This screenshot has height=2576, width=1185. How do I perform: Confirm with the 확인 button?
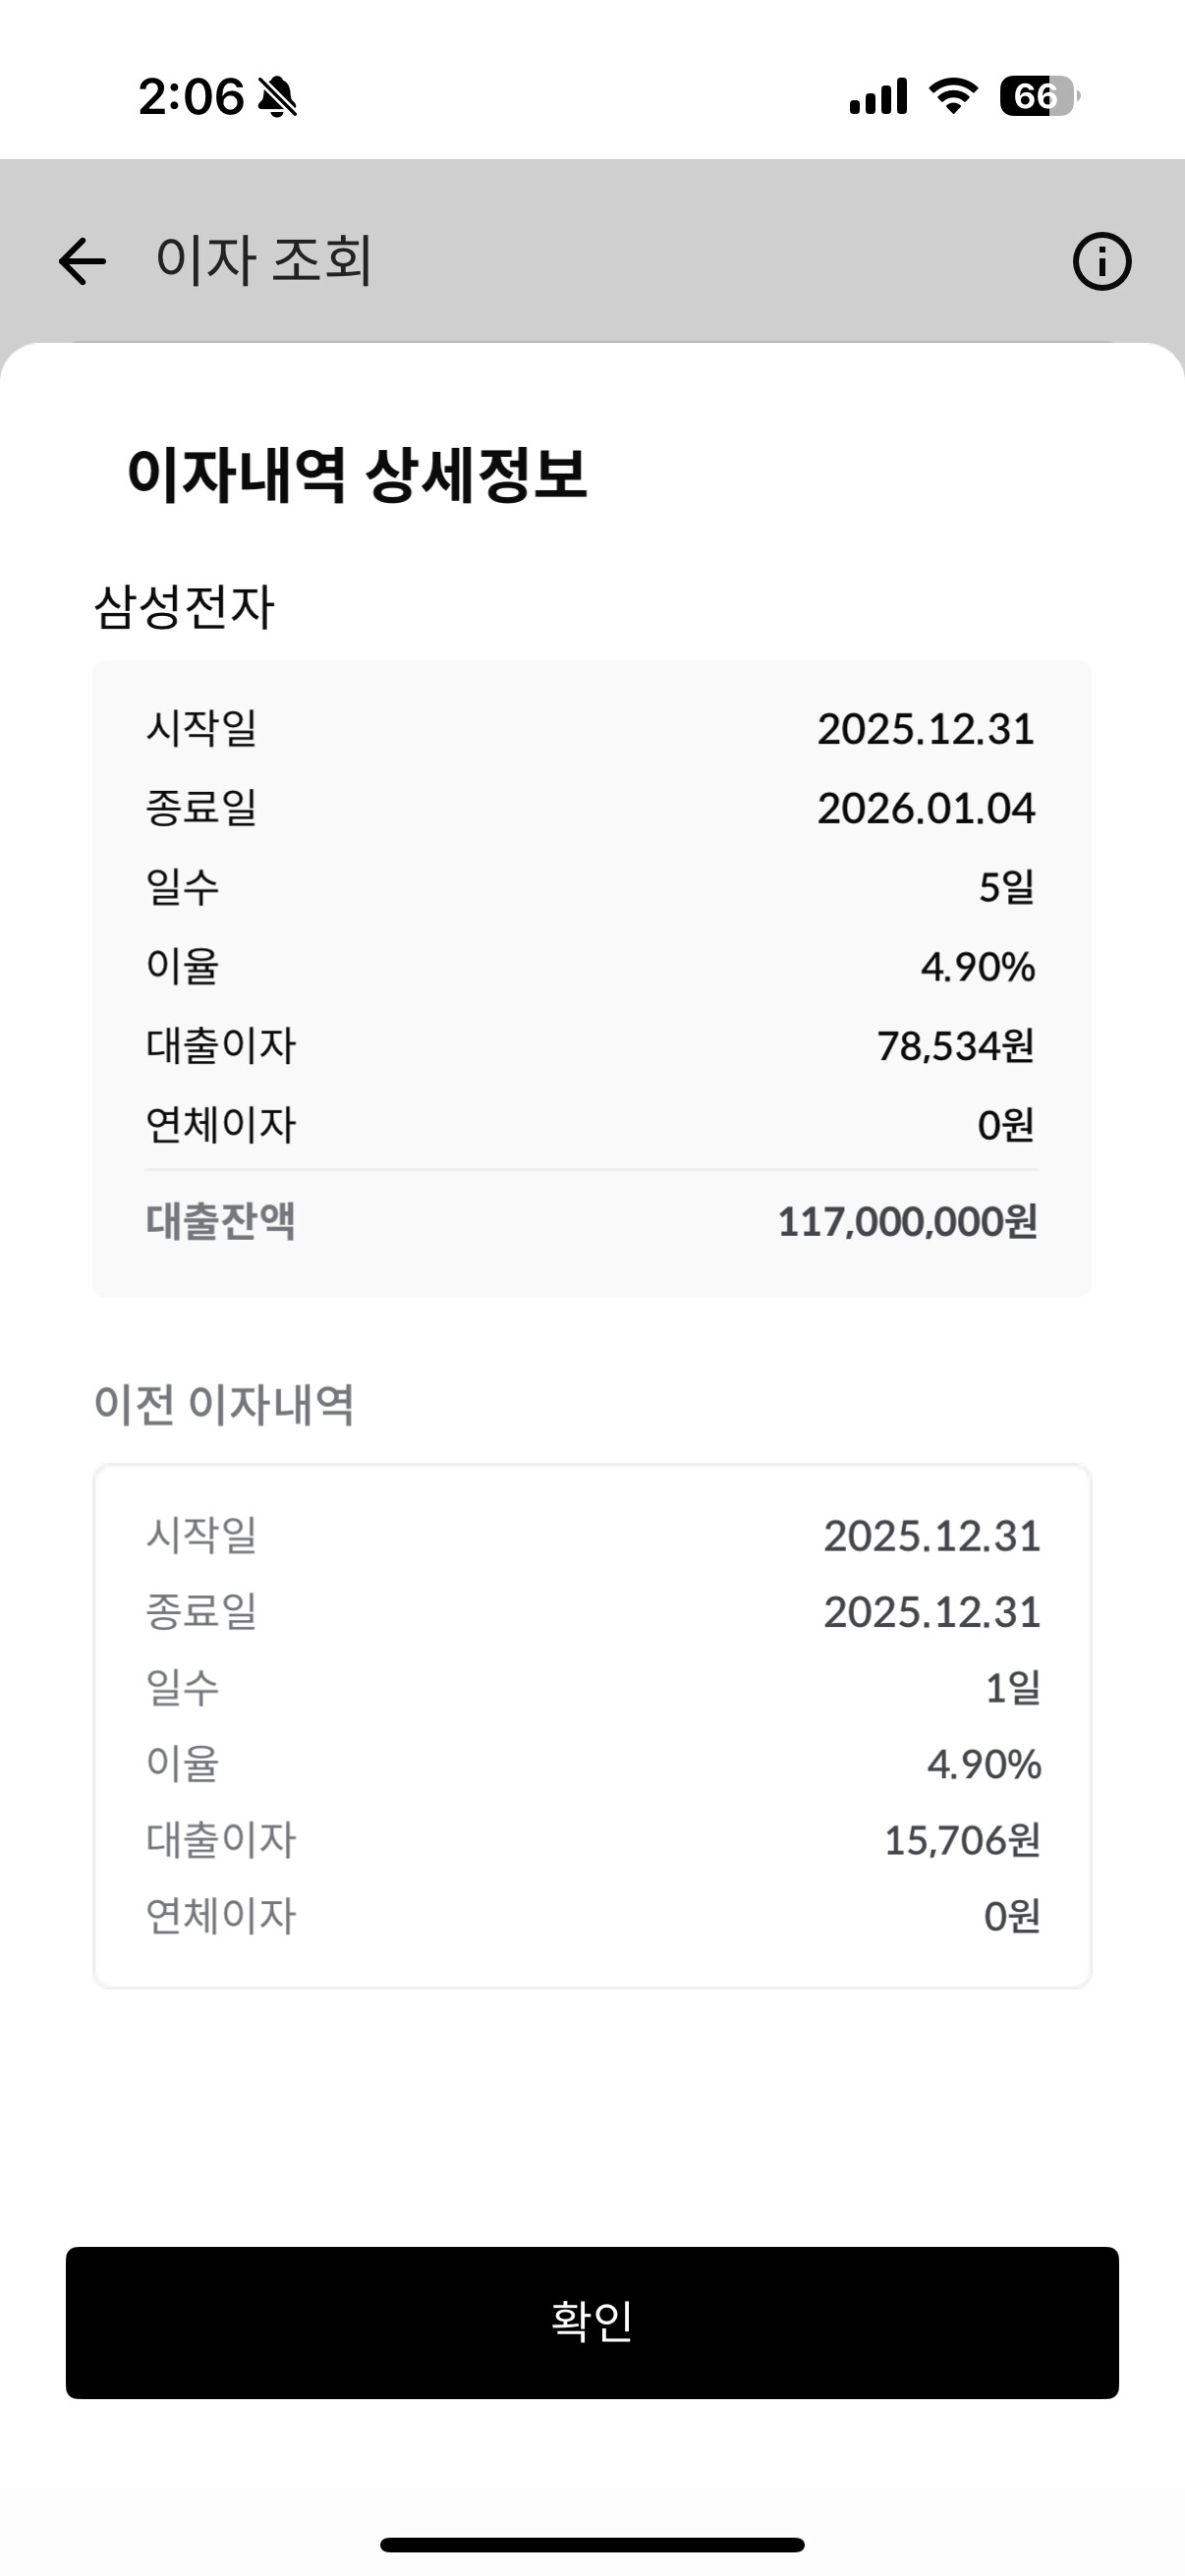[x=592, y=2322]
